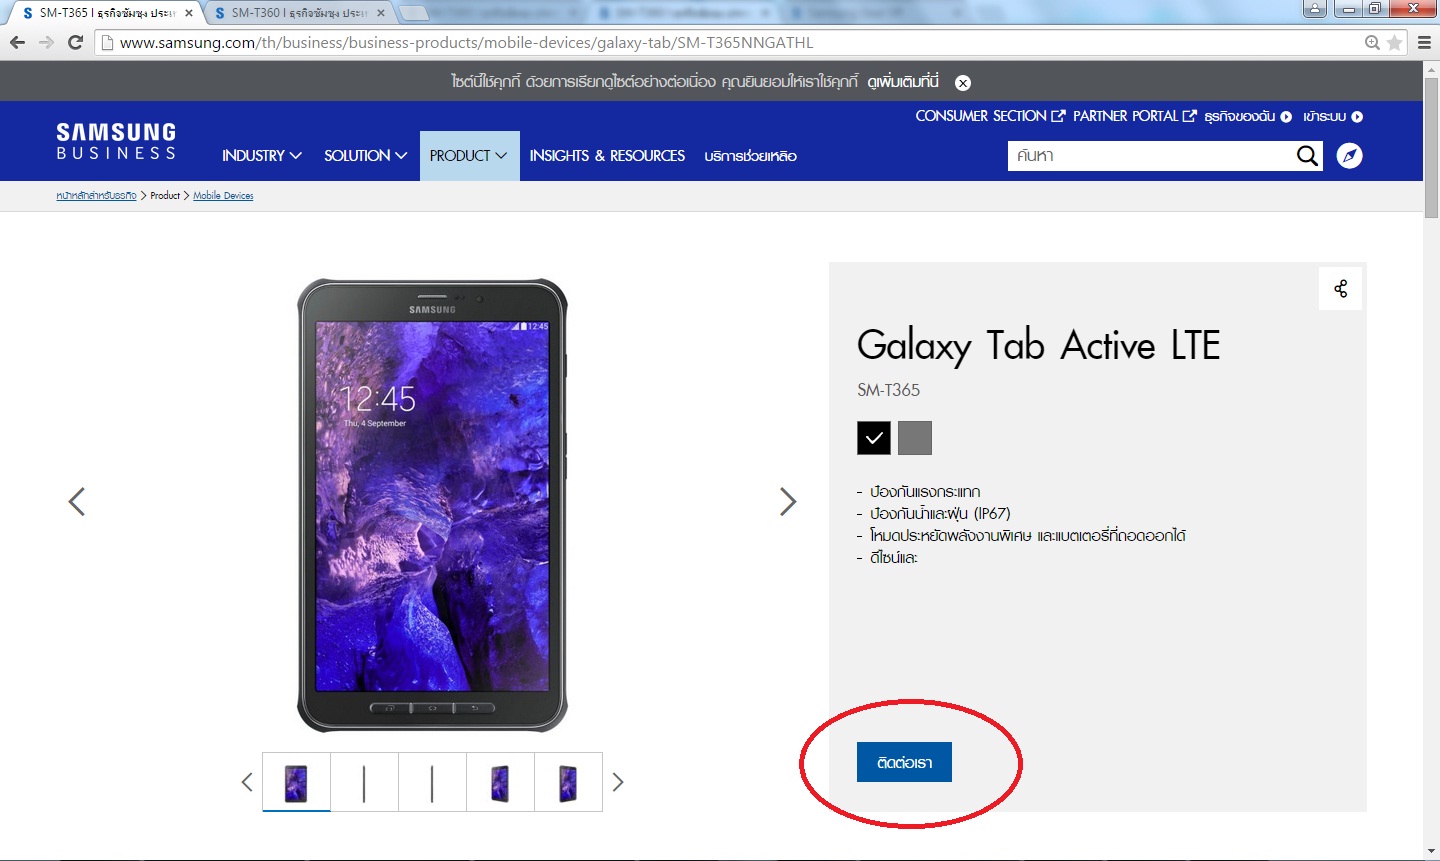Viewport: 1440px width, 861px height.
Task: Close the SM-T365 browser tab
Action: point(188,13)
